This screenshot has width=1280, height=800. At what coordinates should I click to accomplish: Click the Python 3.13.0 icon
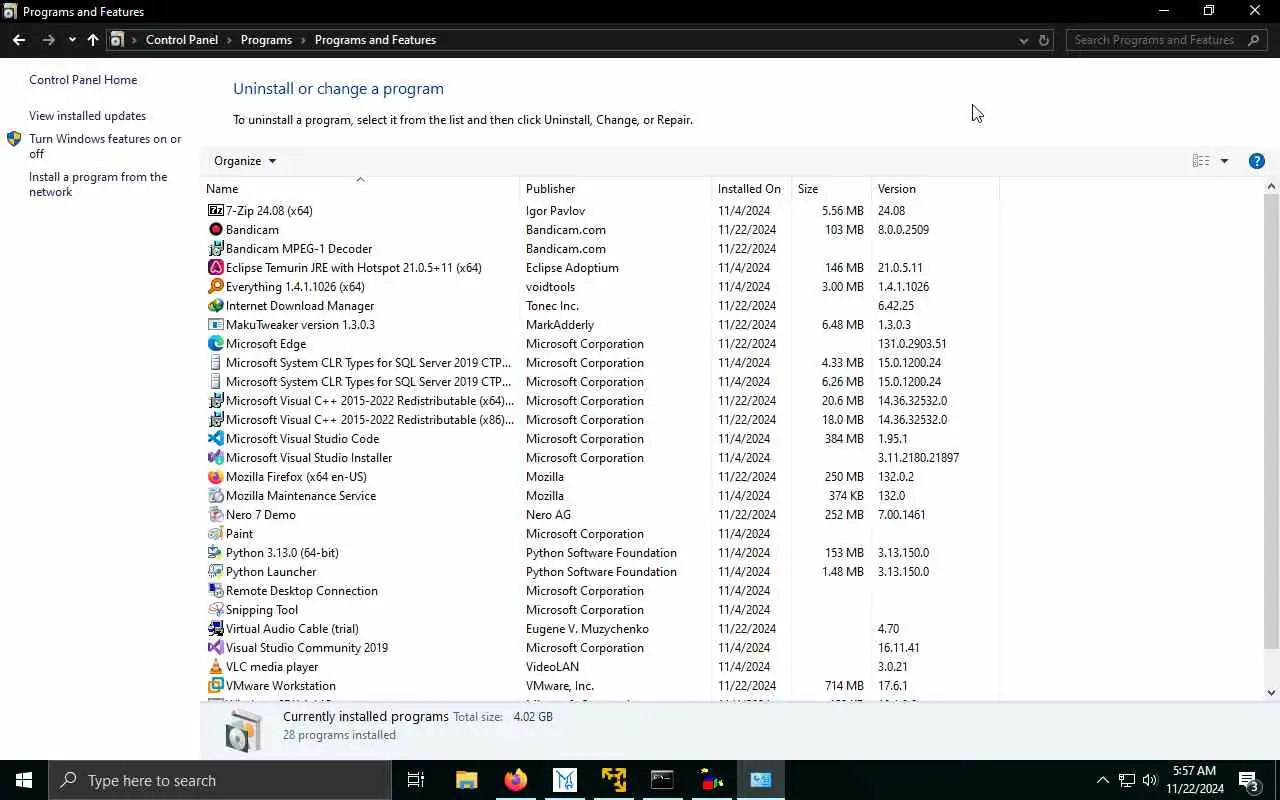point(215,553)
